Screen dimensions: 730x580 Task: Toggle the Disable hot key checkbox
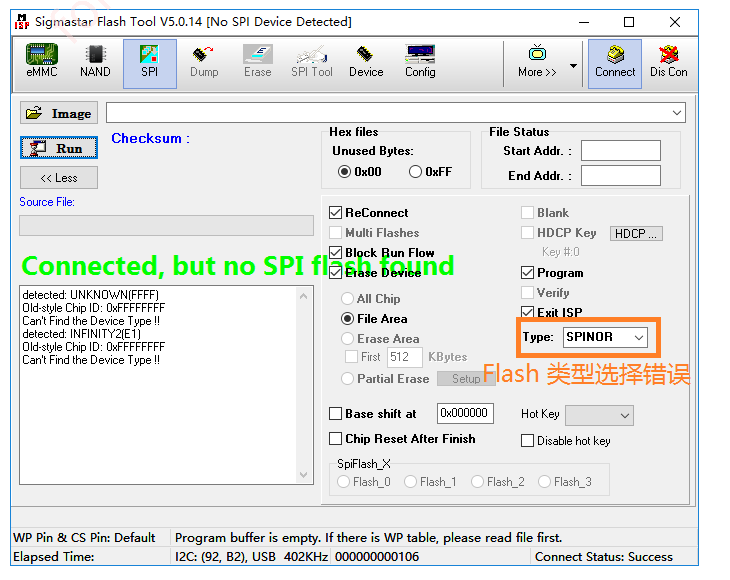[x=527, y=440]
